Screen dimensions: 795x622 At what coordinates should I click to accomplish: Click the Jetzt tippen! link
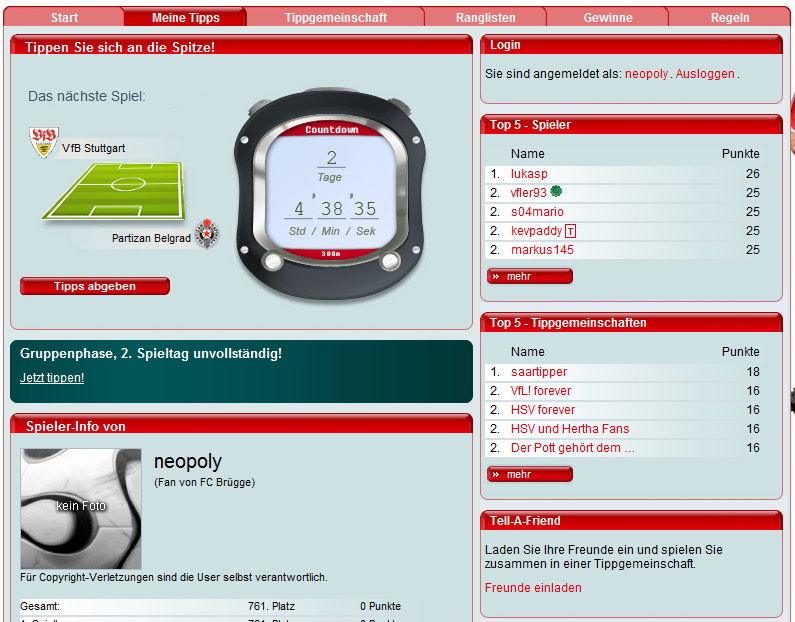coord(52,378)
